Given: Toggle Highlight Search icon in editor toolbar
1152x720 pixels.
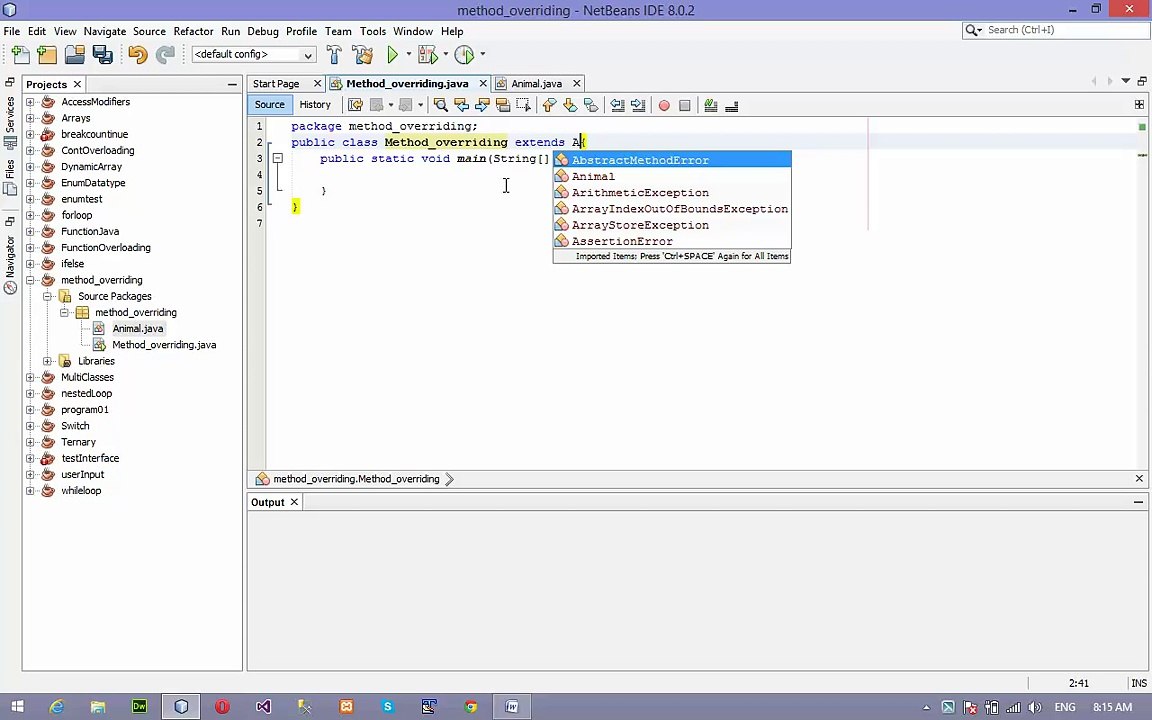Looking at the screenshot, I should tap(503, 105).
